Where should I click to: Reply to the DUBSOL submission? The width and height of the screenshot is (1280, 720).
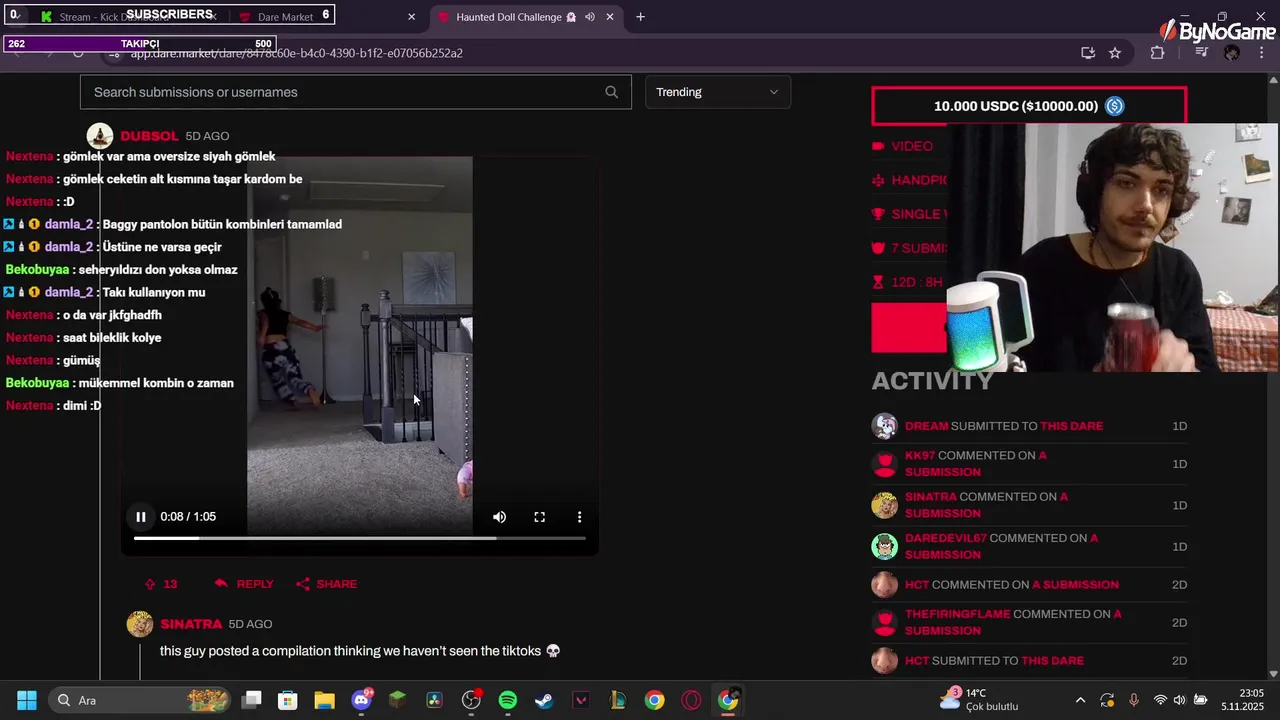click(x=244, y=584)
